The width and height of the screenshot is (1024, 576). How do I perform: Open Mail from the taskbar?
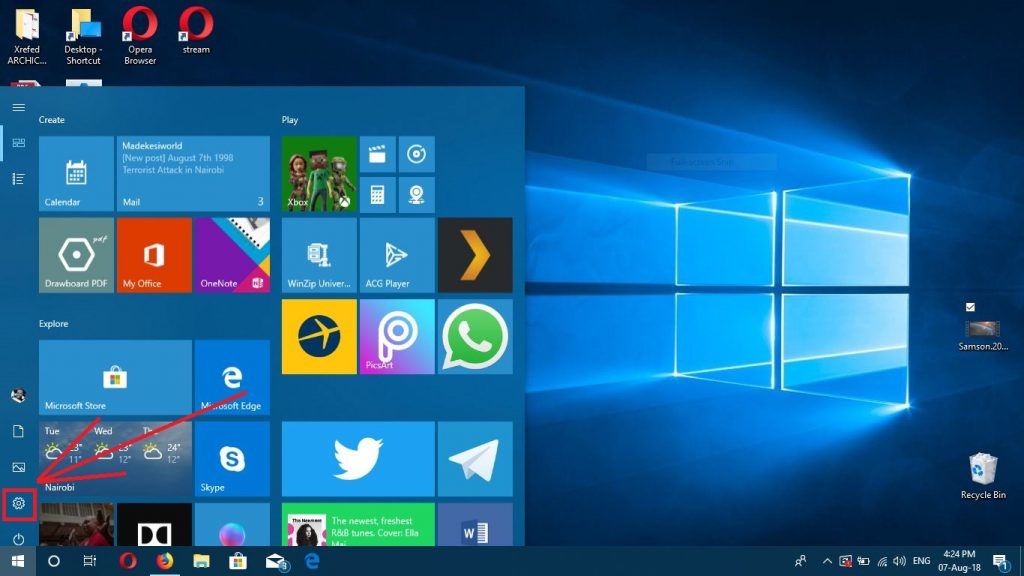pyautogui.click(x=276, y=562)
